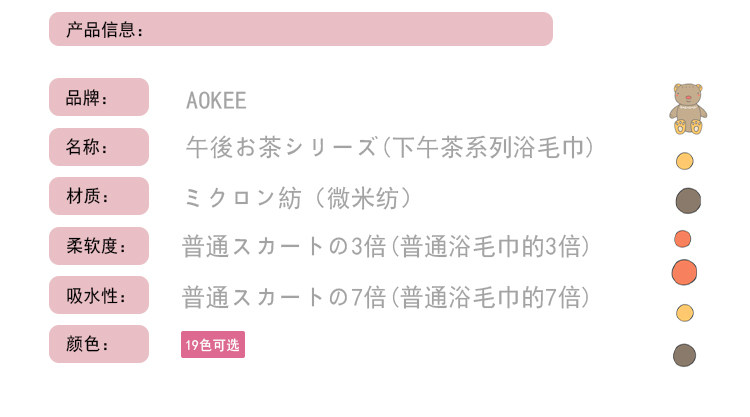Pick the upper dark brown dot
The width and height of the screenshot is (750, 417).
click(x=687, y=200)
